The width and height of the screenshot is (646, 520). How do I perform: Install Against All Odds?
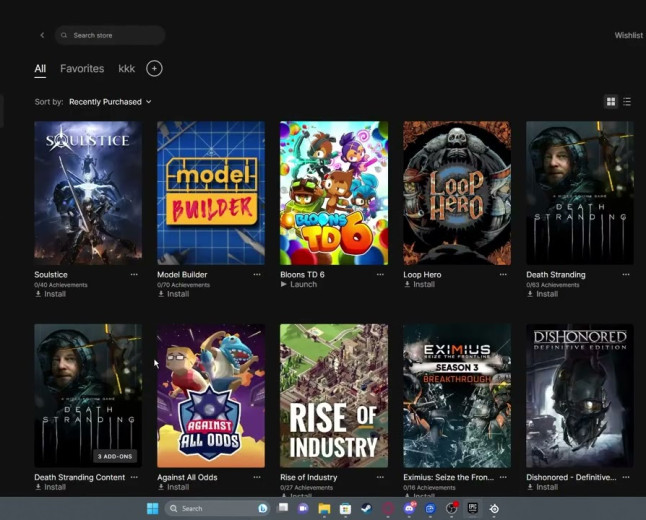(x=173, y=487)
